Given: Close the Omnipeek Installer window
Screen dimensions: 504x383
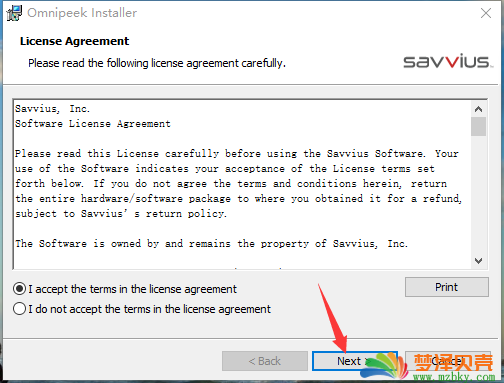Looking at the screenshot, I should pos(486,13).
